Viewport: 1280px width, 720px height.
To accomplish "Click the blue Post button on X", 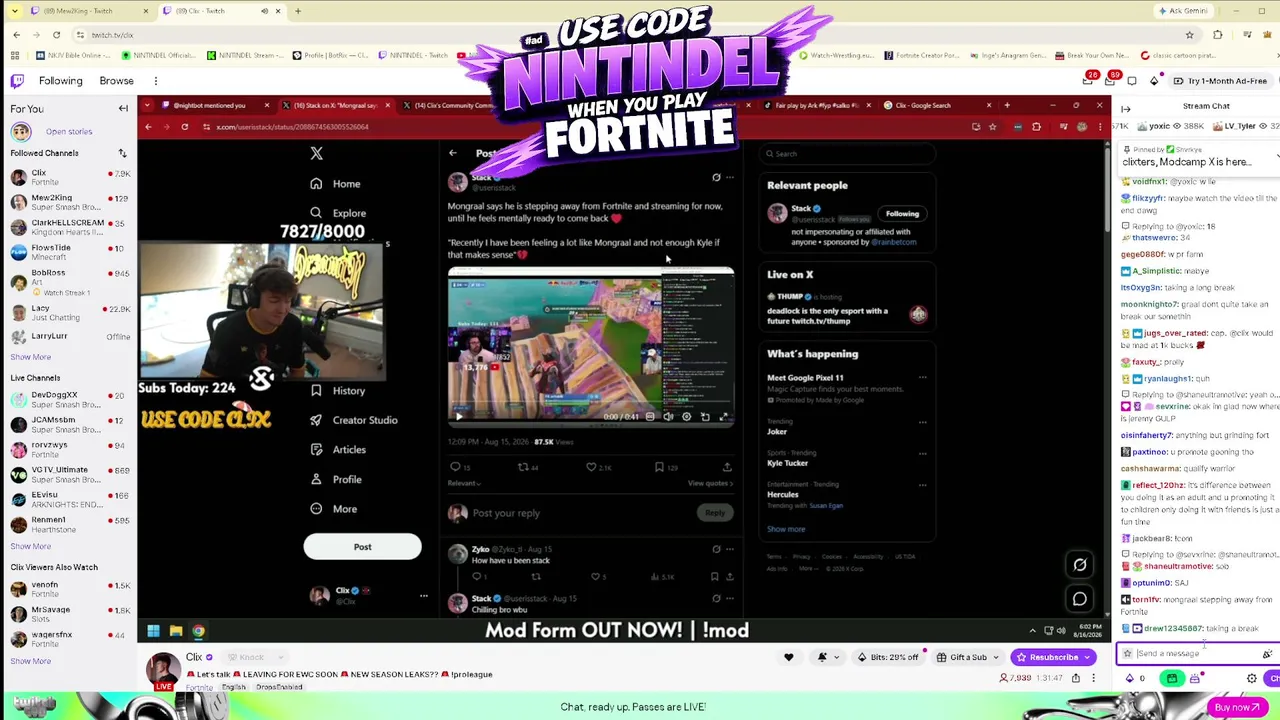I will coord(362,547).
